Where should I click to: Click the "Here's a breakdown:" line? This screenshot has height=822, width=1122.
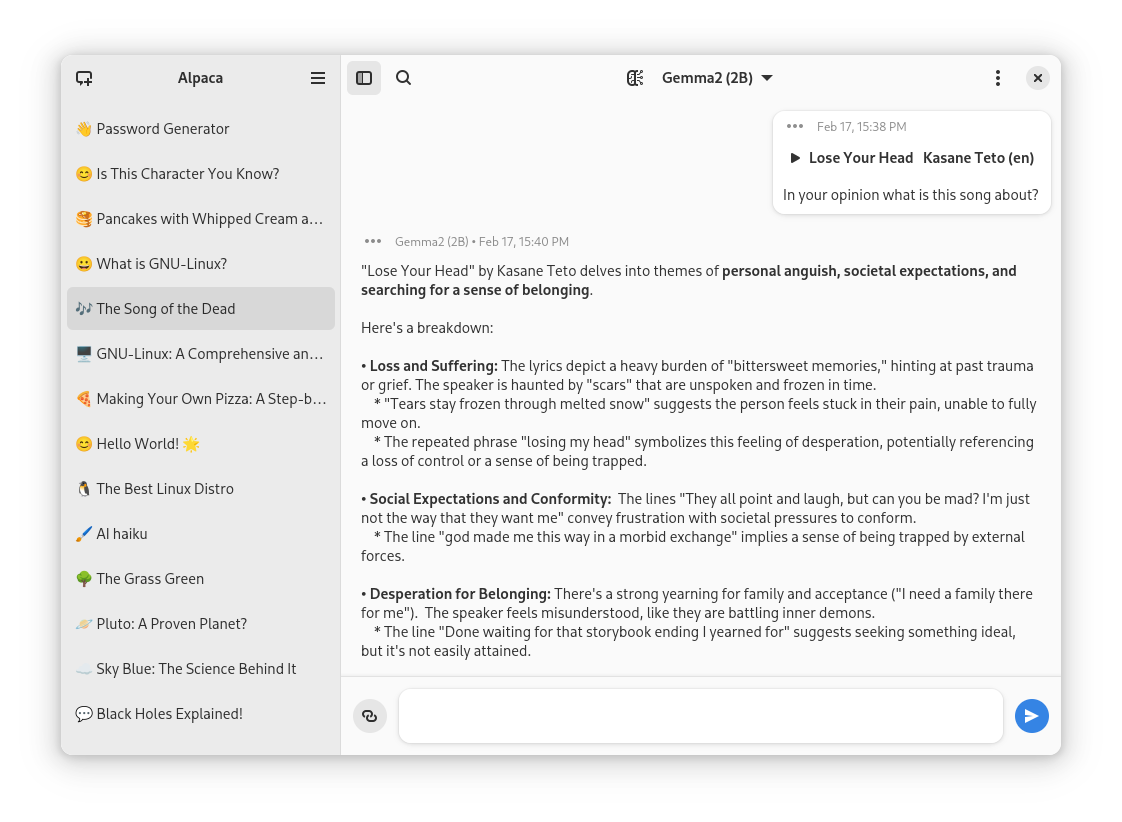(427, 328)
